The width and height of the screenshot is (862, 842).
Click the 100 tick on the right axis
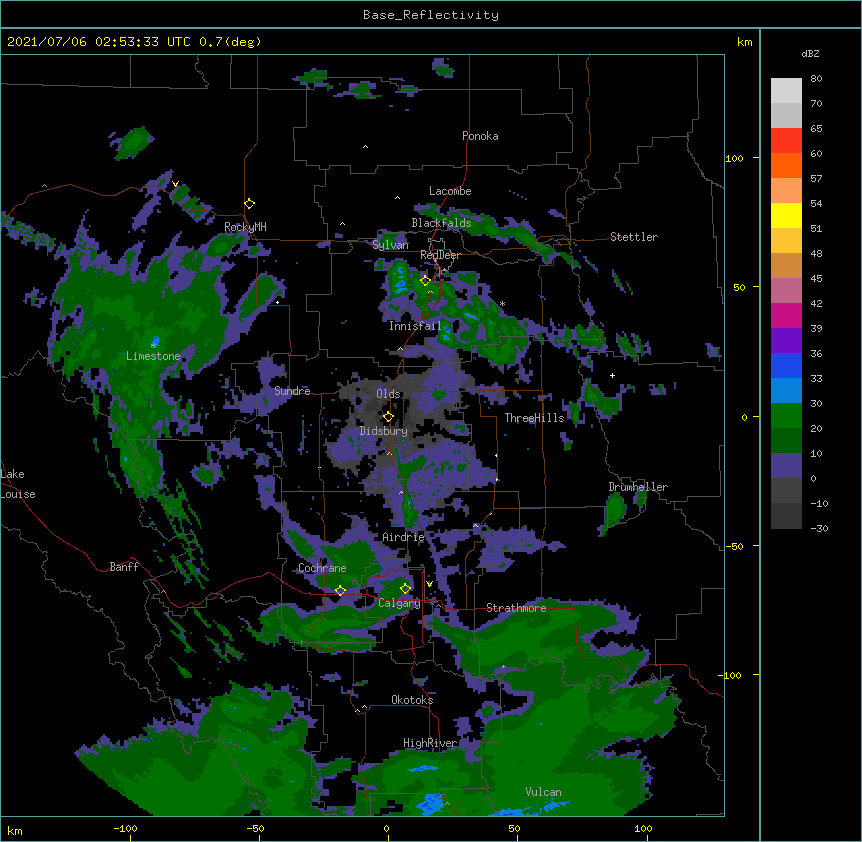click(734, 158)
